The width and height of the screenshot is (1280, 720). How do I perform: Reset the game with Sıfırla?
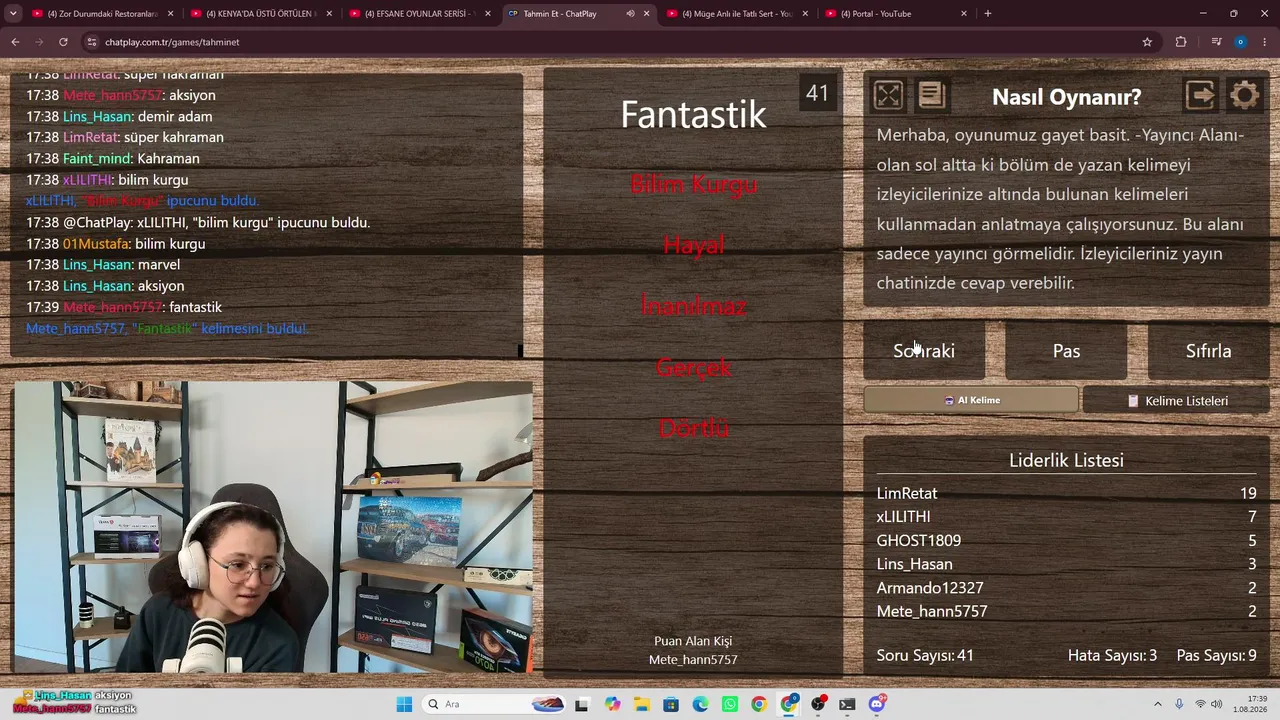click(1208, 351)
